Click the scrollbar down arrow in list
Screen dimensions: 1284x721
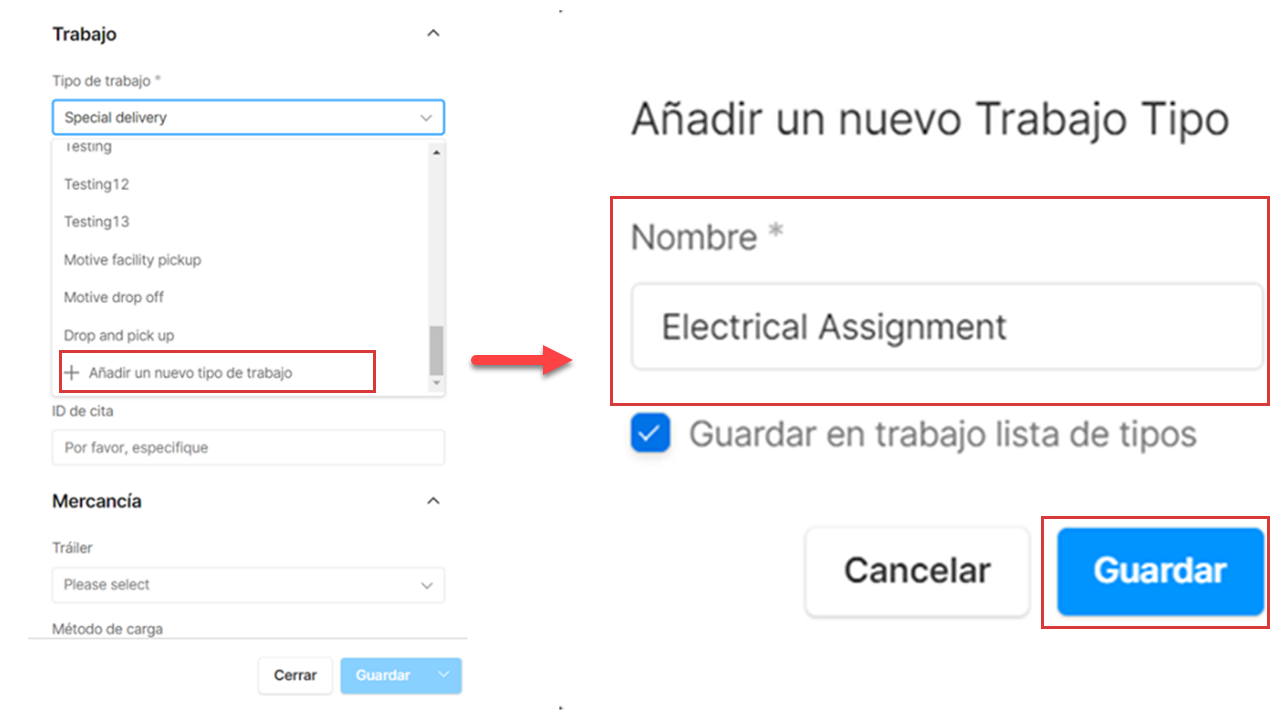(435, 384)
